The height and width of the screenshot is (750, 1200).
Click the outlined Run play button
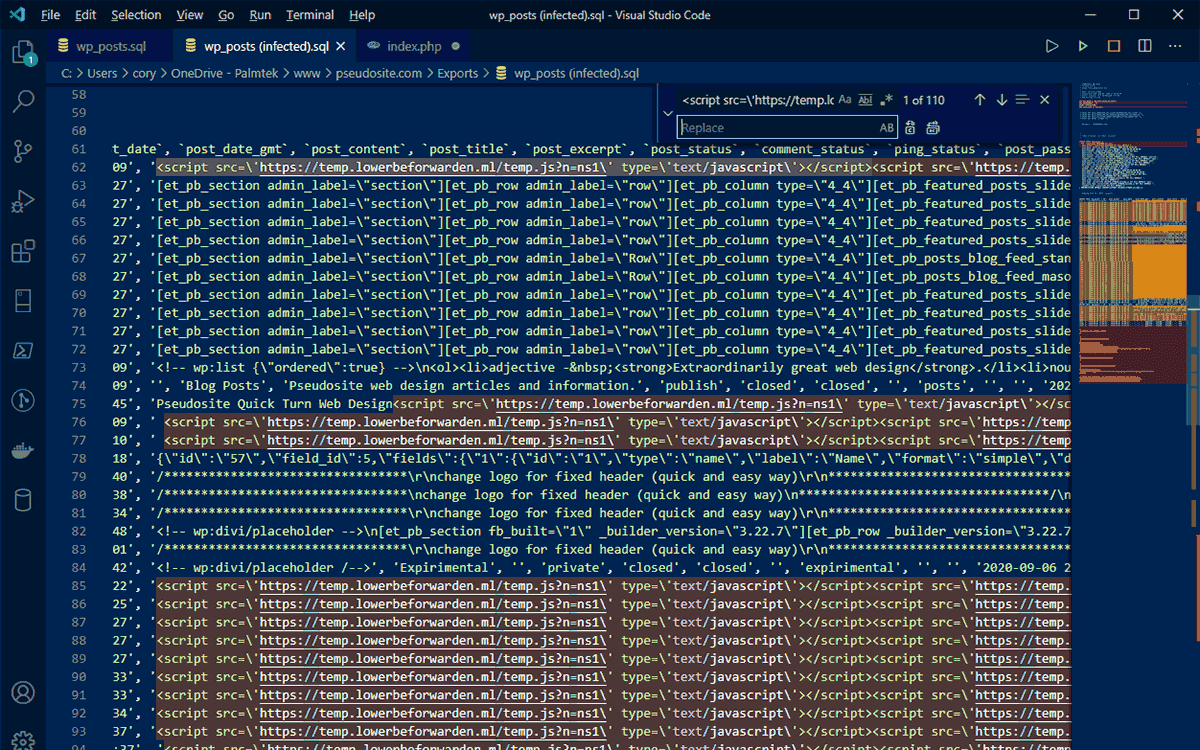coord(1051,46)
